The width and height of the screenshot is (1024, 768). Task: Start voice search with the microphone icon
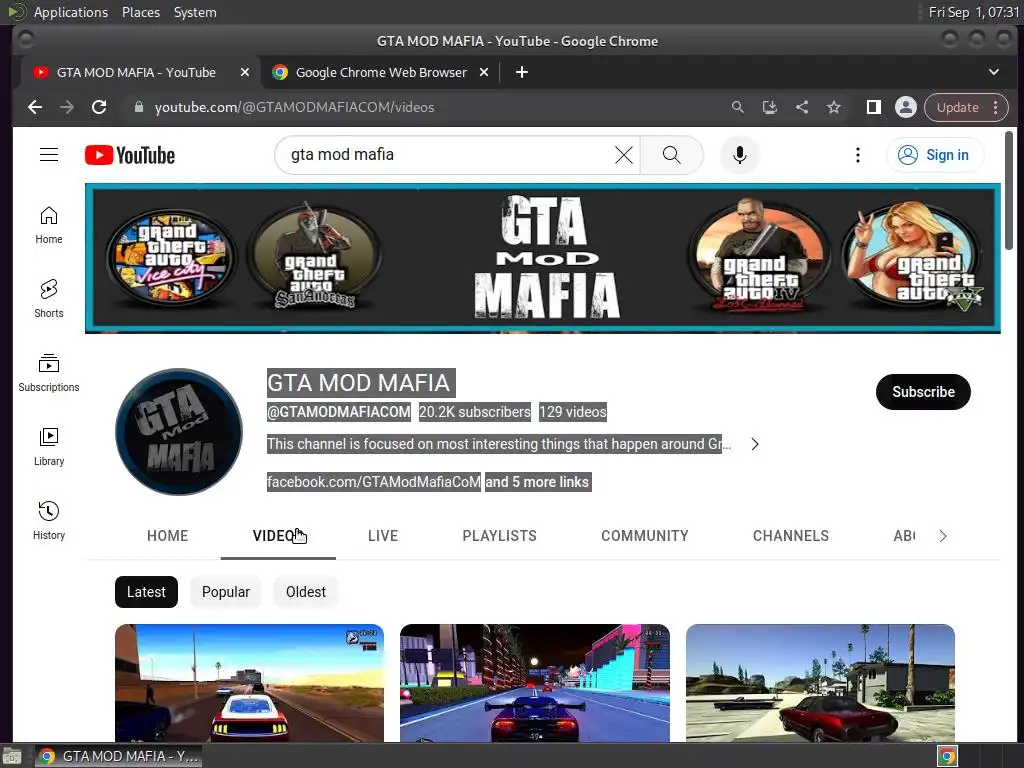point(739,155)
